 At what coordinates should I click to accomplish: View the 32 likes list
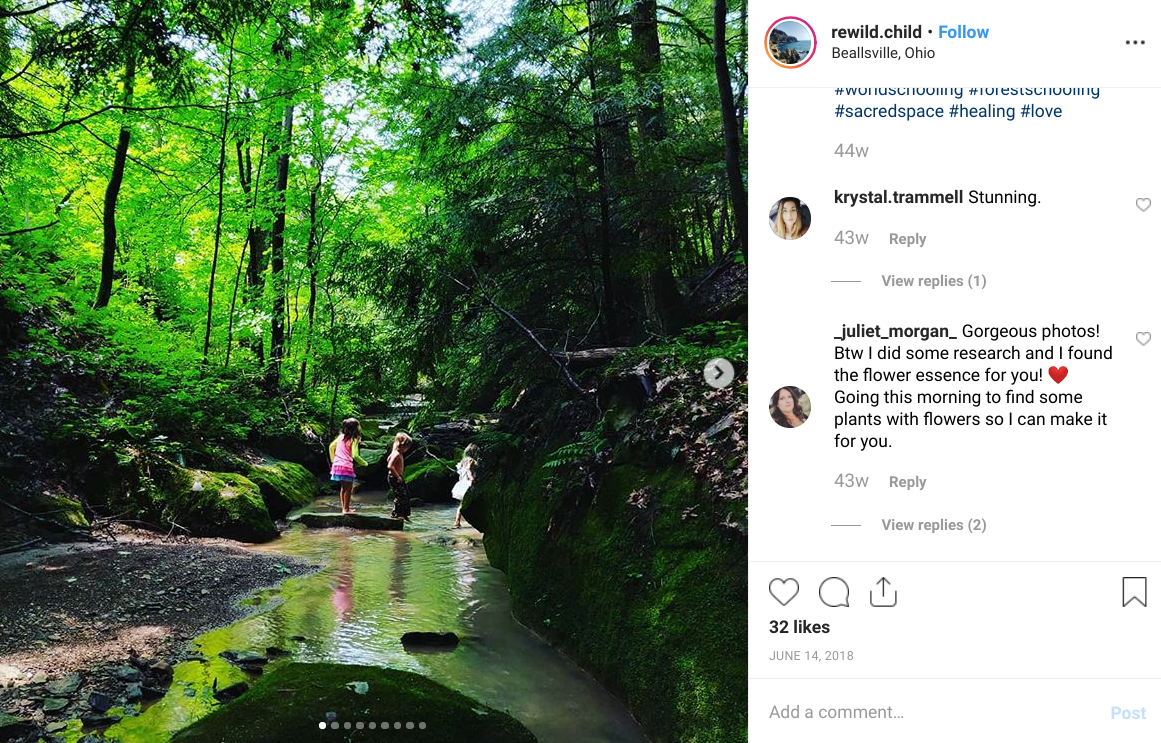(x=799, y=627)
